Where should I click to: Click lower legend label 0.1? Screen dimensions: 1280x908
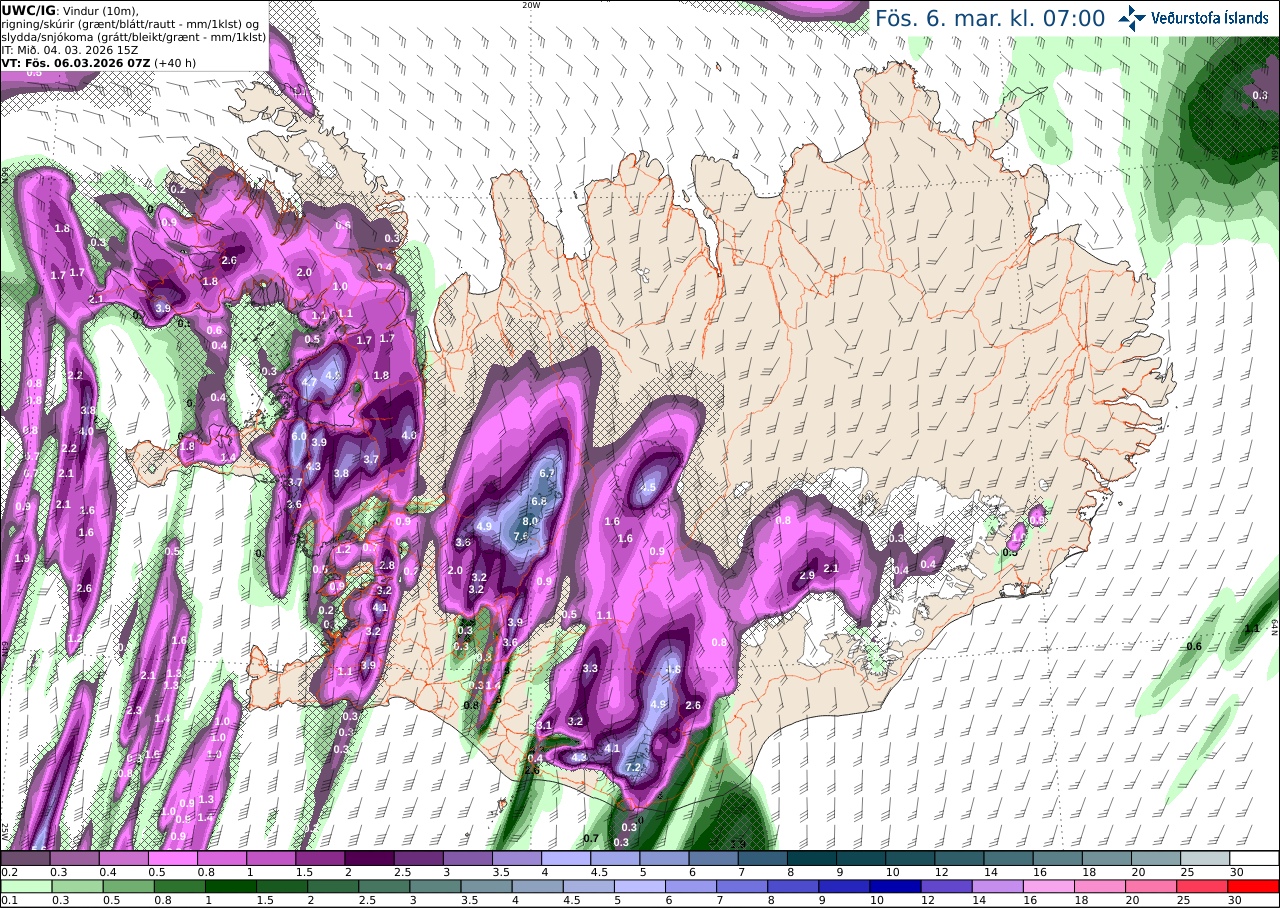(9, 900)
